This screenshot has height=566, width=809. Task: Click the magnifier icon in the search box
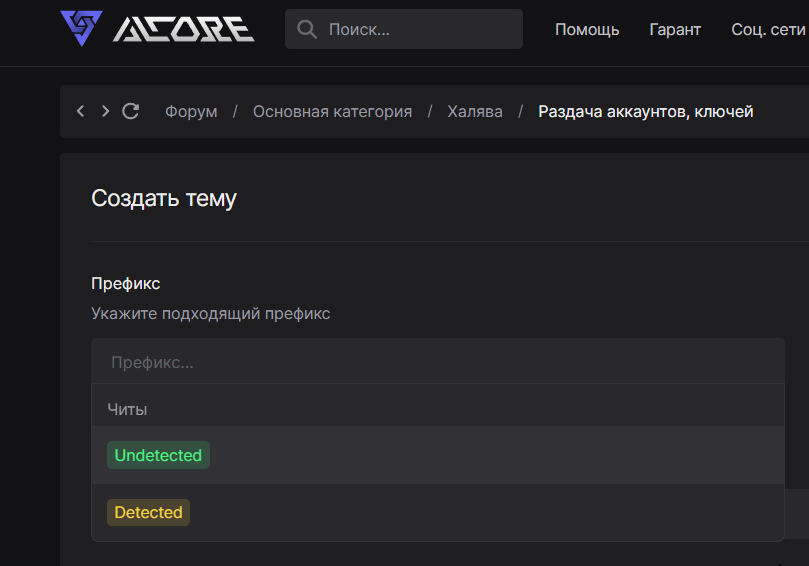[x=307, y=30]
